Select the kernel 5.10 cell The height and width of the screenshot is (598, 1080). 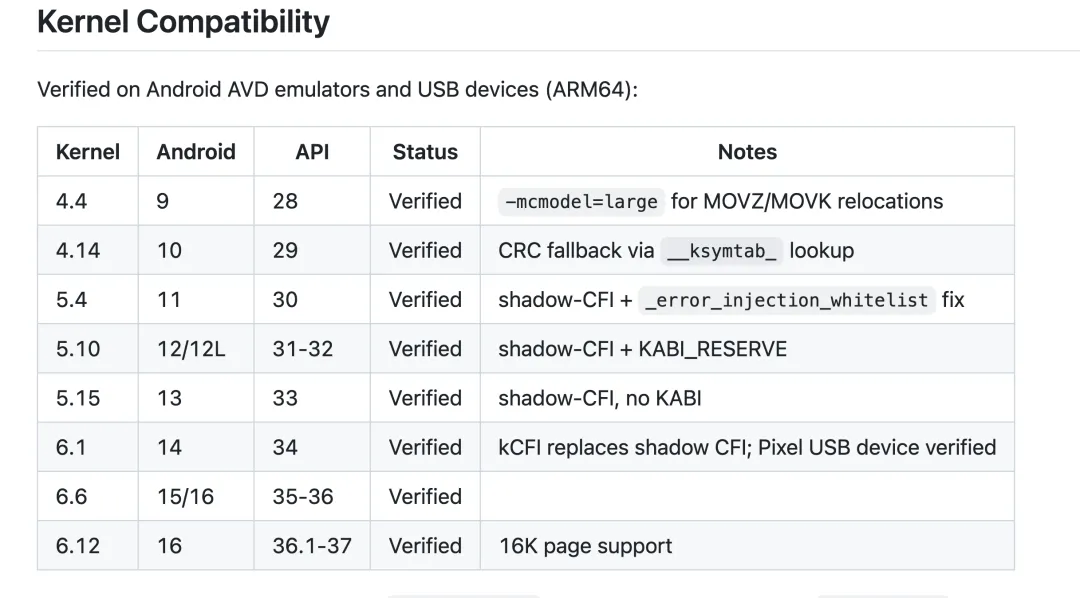[x=78, y=349]
